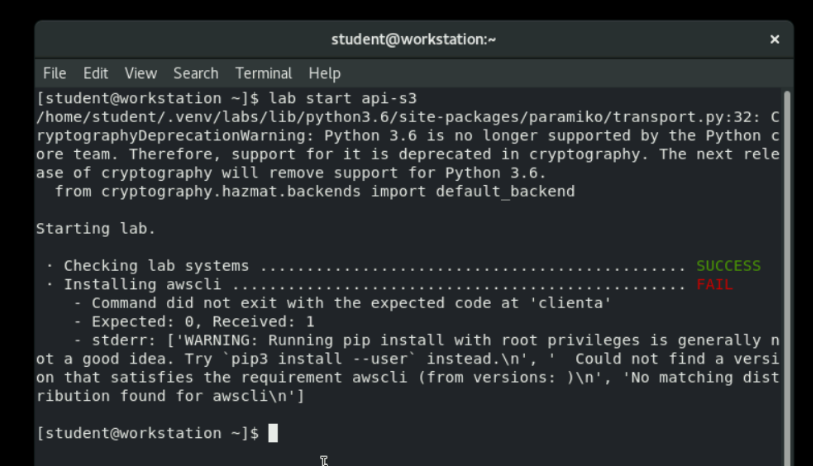
Task: Click the 'from cryptography.hazmat.backends' import line
Action: click(314, 191)
